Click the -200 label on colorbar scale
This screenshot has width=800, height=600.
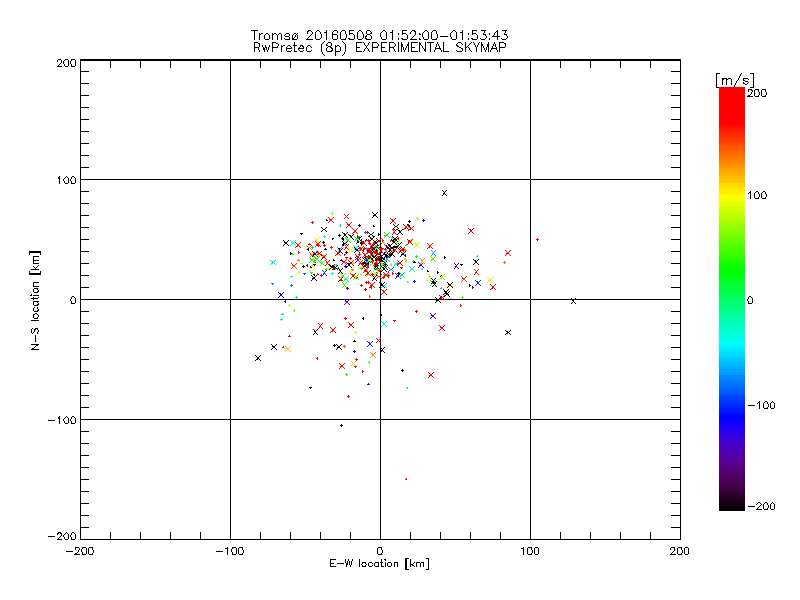[762, 506]
